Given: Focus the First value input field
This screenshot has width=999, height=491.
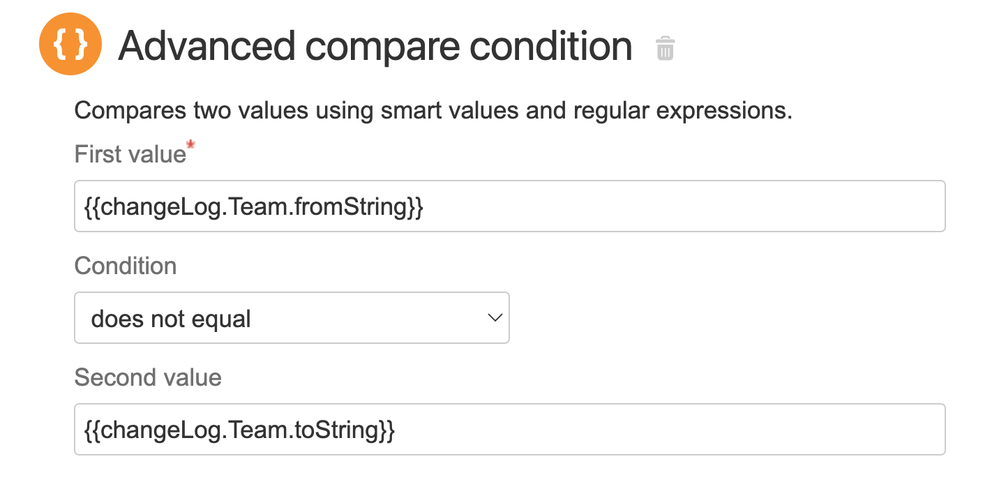Looking at the screenshot, I should tap(510, 206).
